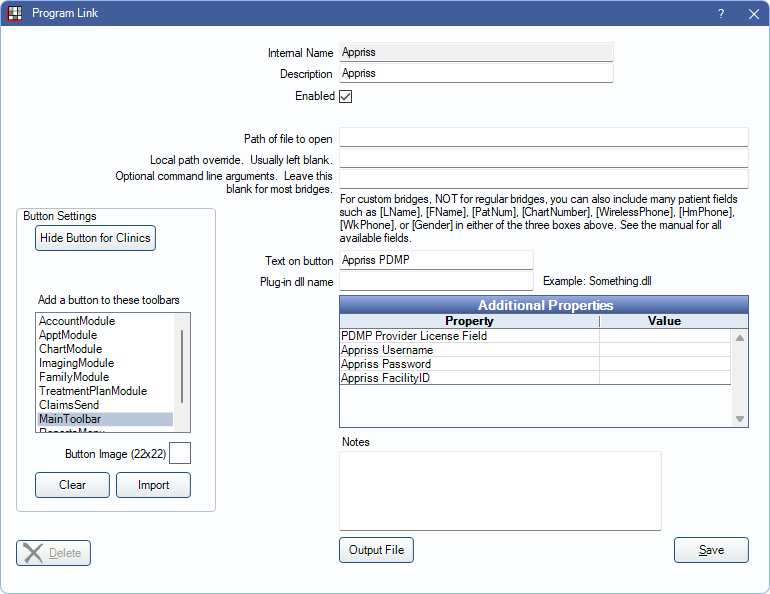Click the Internal Name field

pyautogui.click(x=476, y=52)
